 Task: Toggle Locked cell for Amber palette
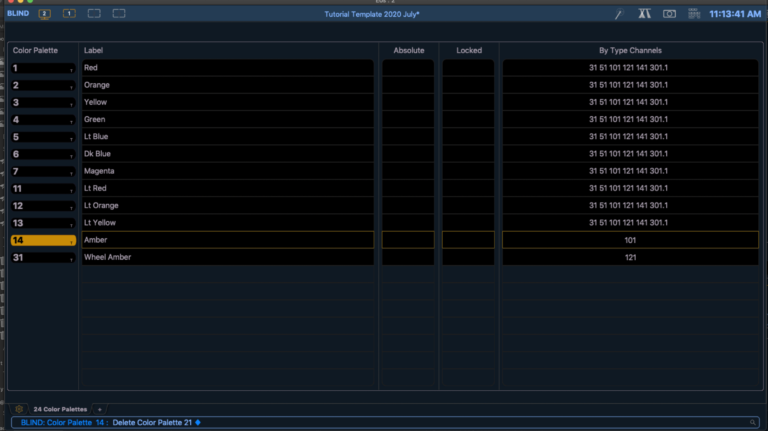tap(468, 240)
